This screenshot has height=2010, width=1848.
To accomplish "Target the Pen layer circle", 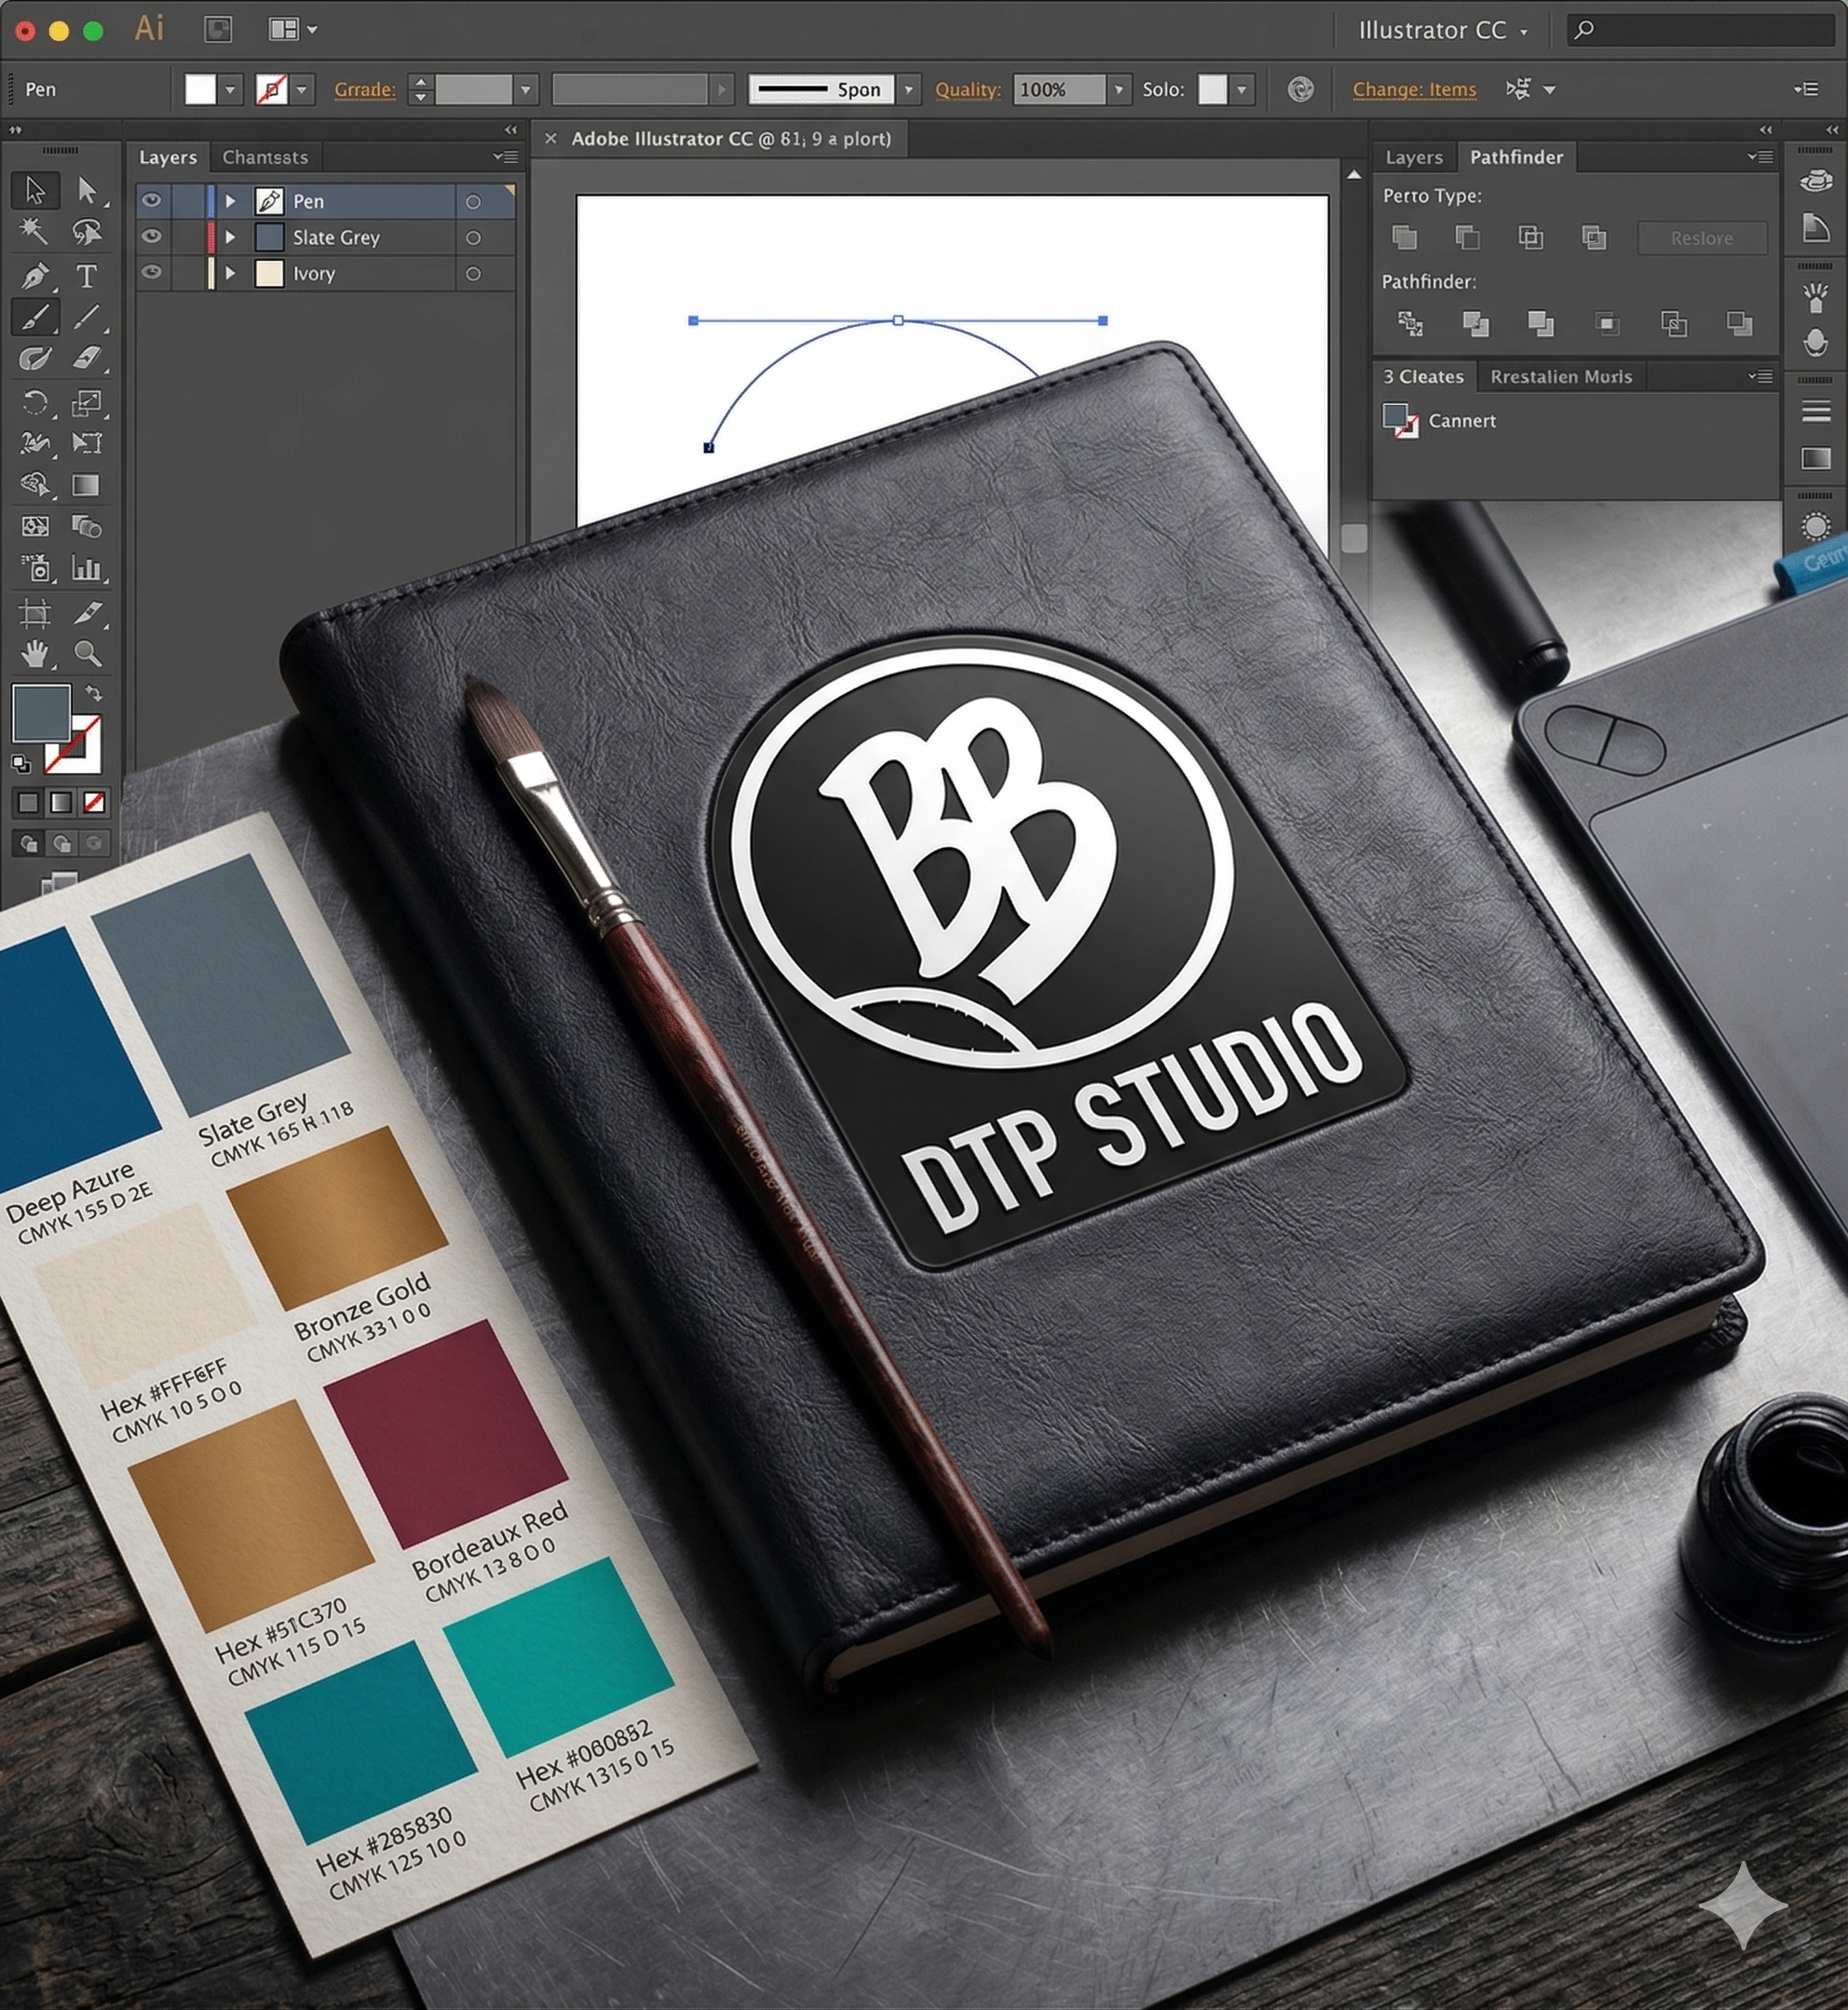I will pyautogui.click(x=473, y=202).
